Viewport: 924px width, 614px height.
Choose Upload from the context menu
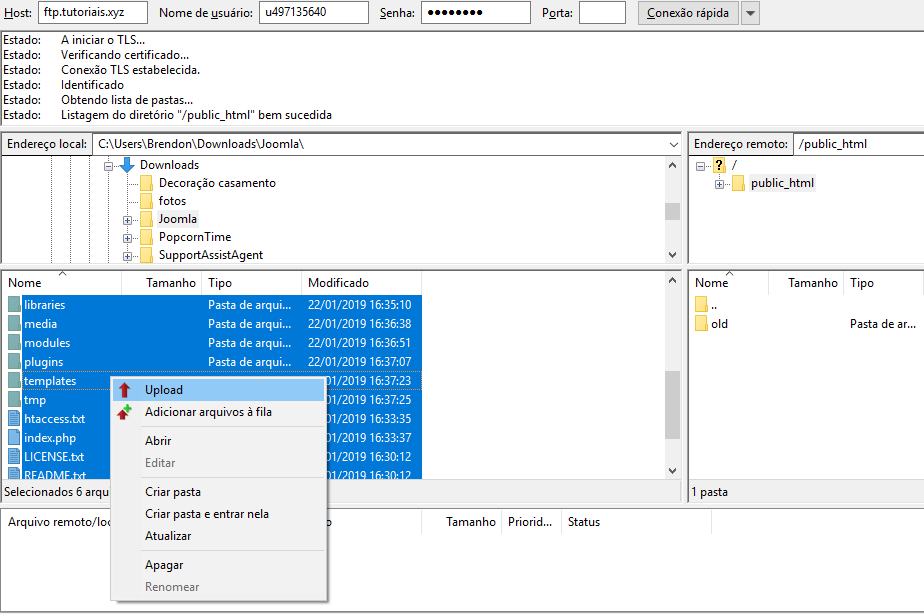point(219,390)
